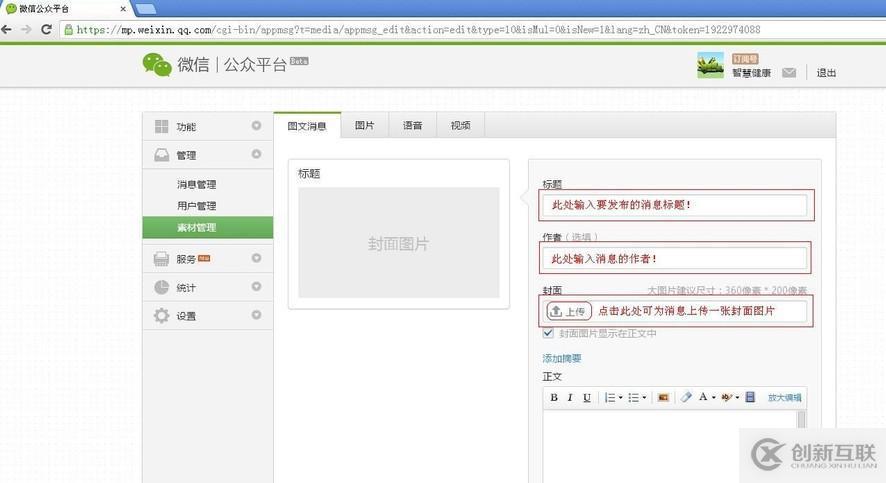Click the 上传 cover upload button
Screen dimensions: 886x483
tap(569, 311)
